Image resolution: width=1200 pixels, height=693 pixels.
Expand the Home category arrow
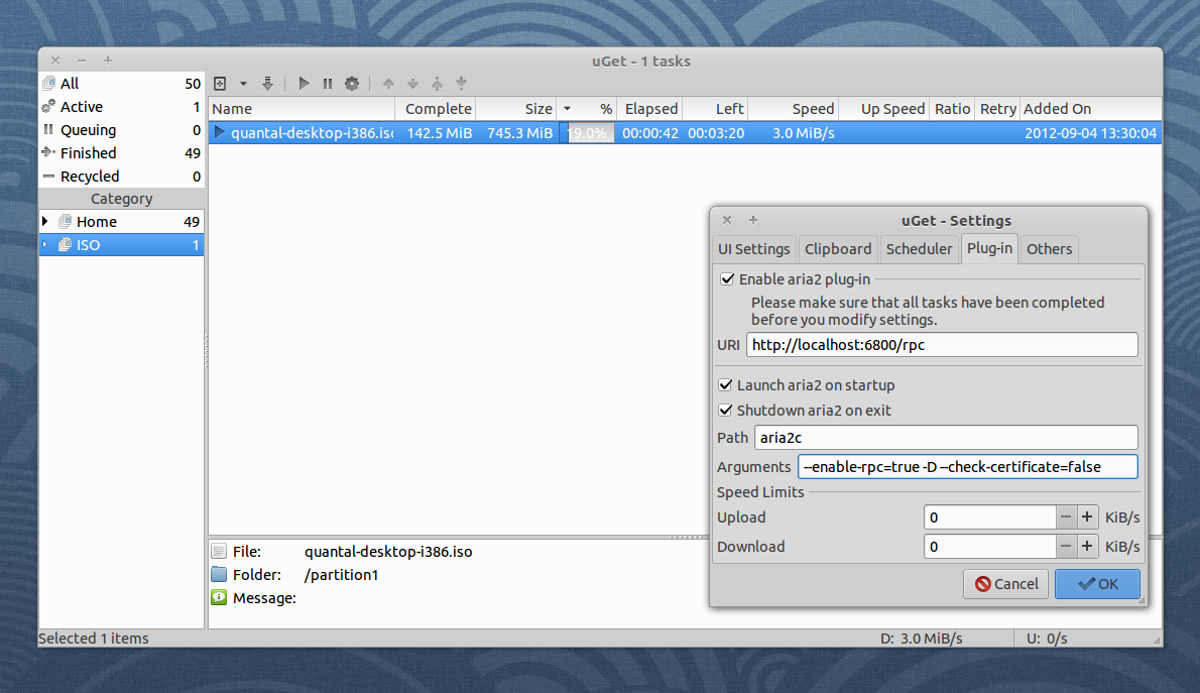[x=45, y=221]
